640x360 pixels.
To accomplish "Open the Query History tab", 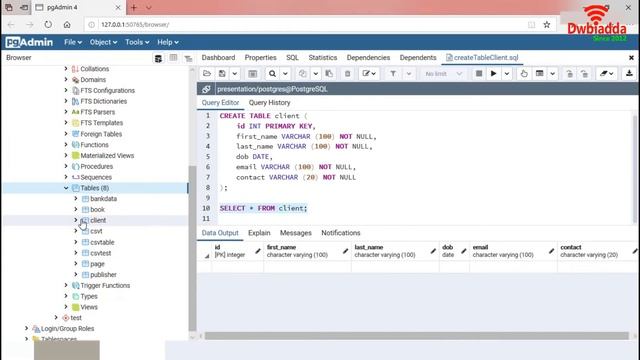I will (269, 102).
